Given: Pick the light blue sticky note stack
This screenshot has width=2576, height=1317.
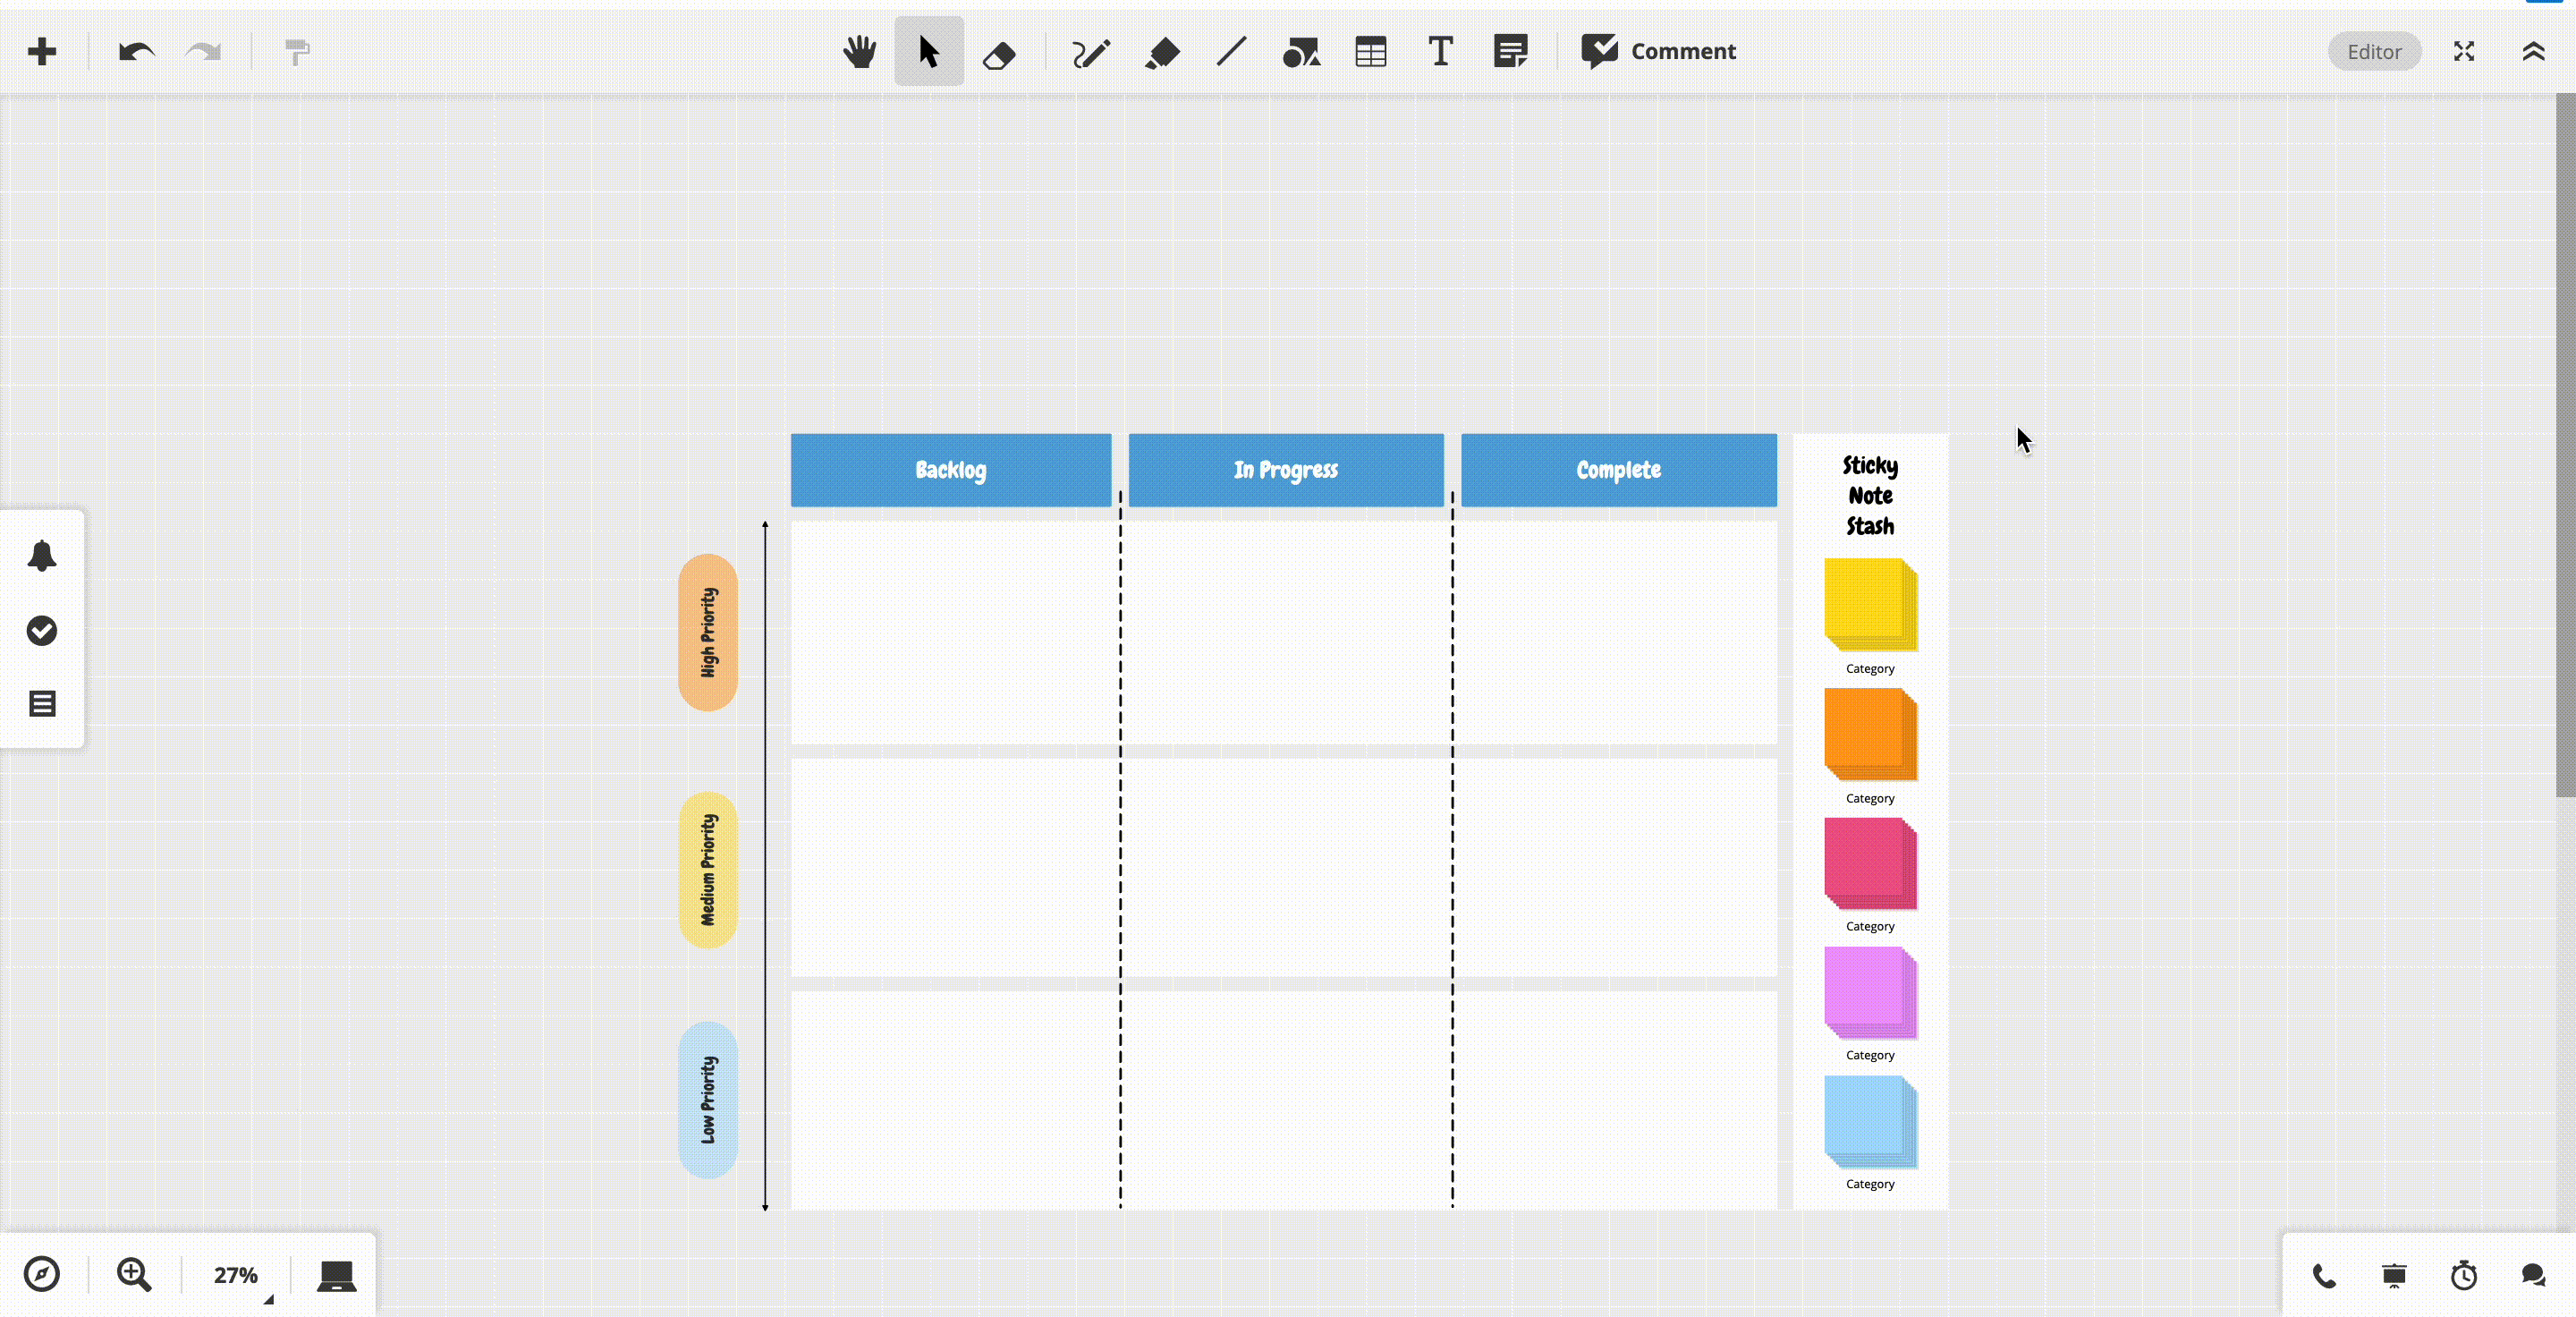Looking at the screenshot, I should pos(1870,1122).
